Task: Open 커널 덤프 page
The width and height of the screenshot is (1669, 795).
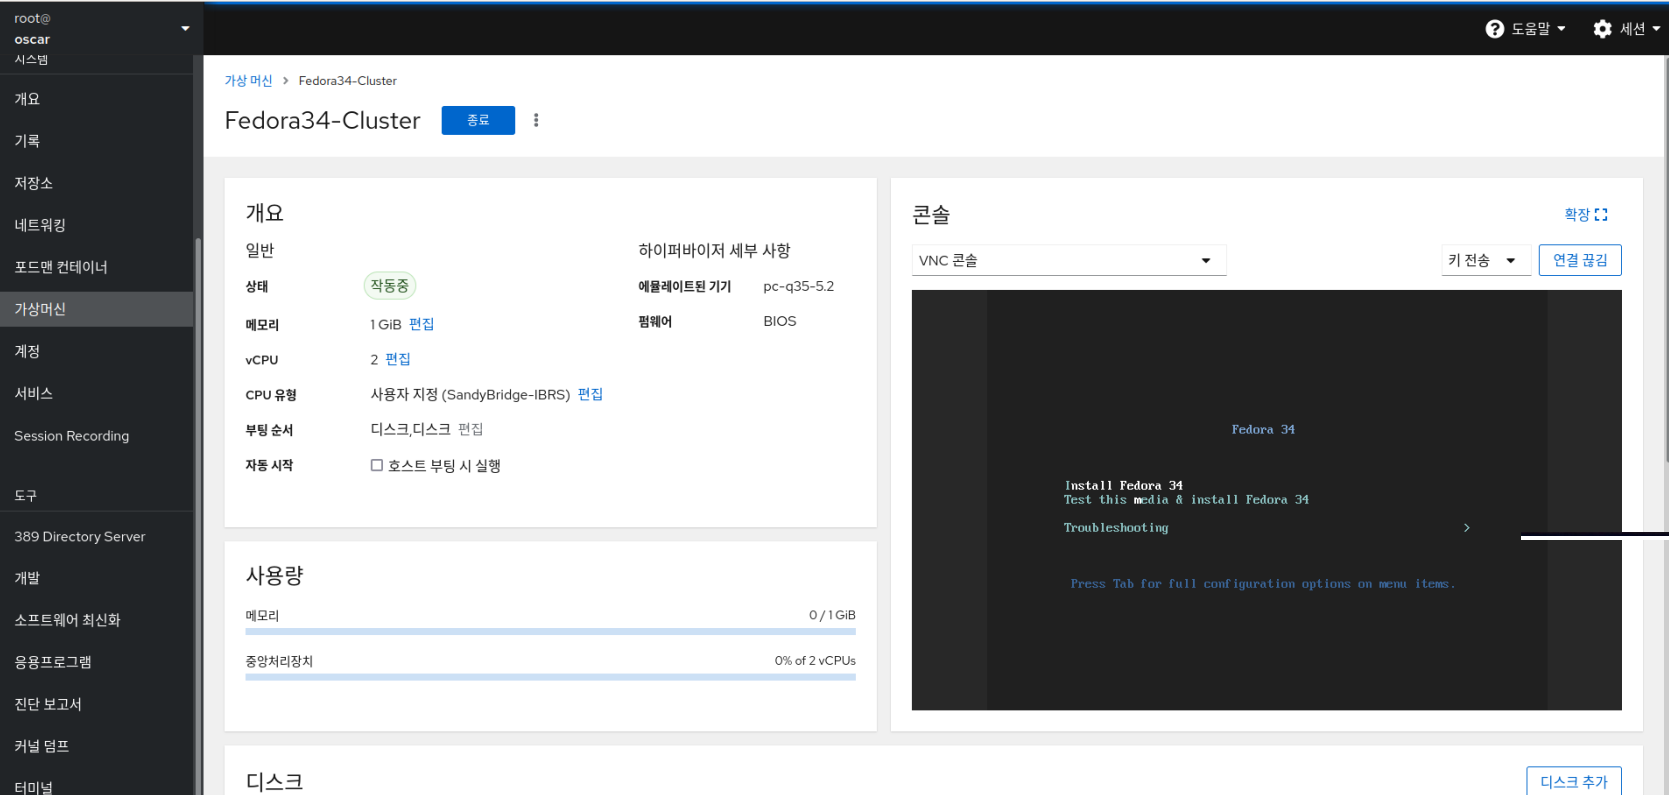Action: 97,746
